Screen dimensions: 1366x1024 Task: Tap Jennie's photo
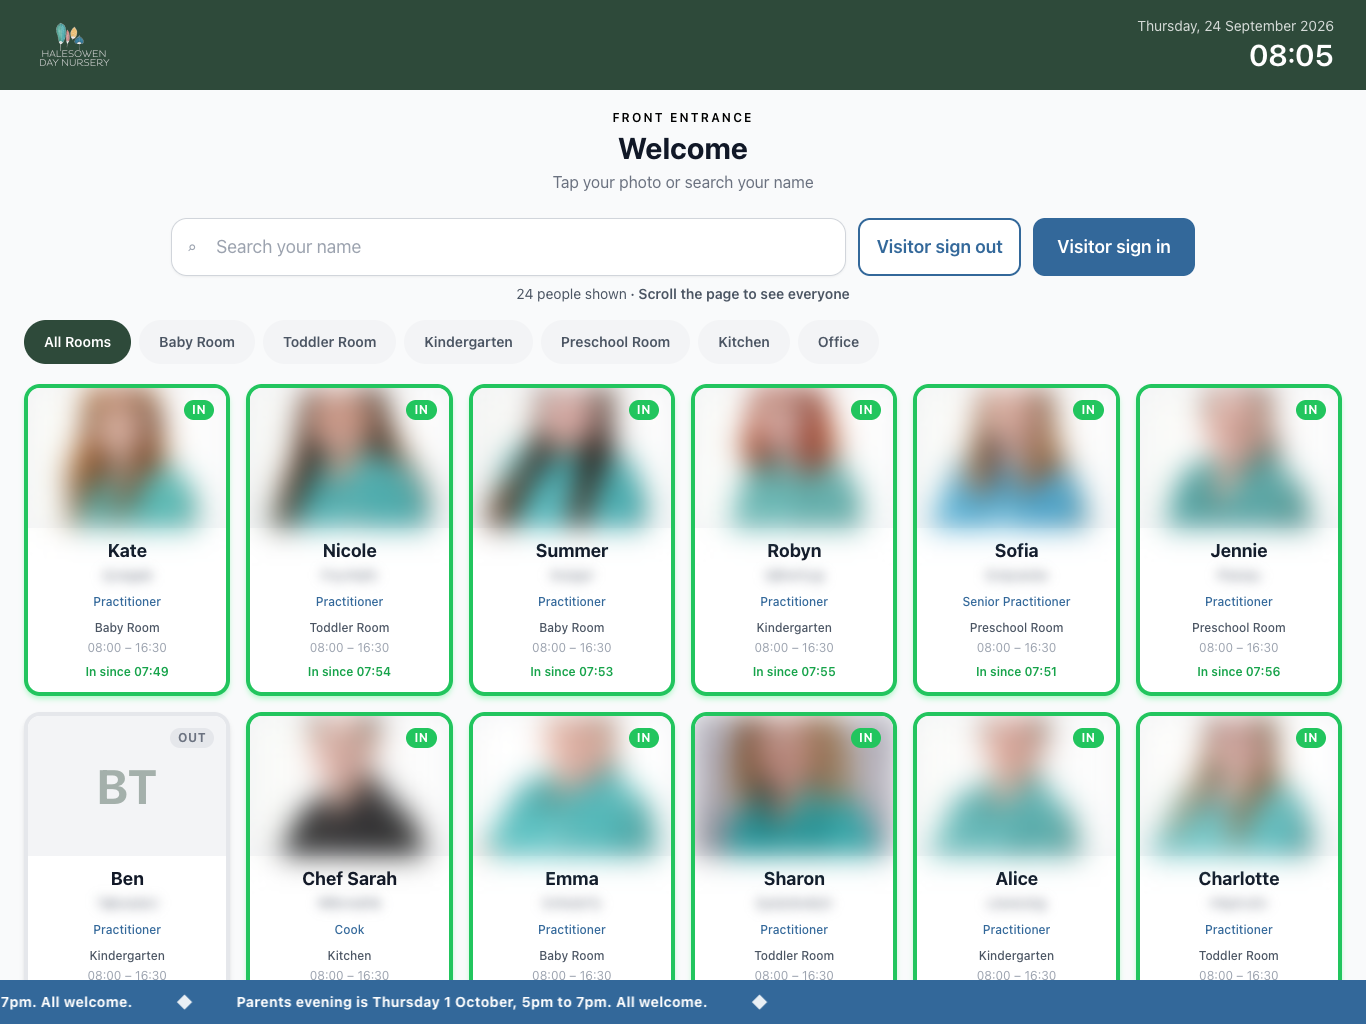pyautogui.click(x=1239, y=458)
